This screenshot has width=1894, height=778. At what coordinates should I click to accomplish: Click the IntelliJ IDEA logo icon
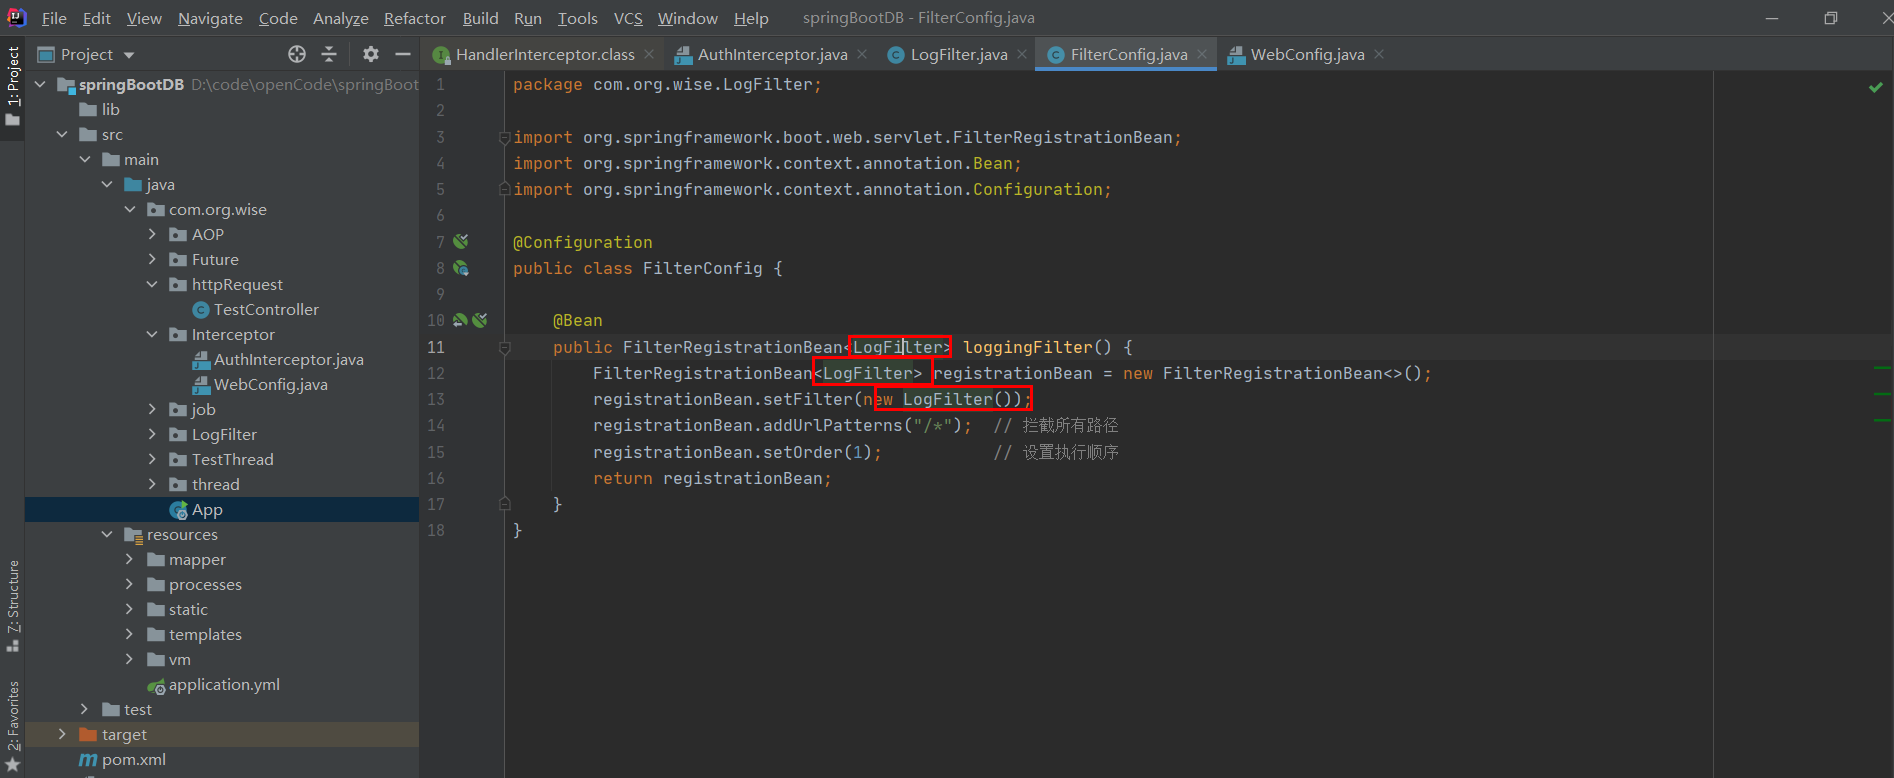pyautogui.click(x=17, y=17)
